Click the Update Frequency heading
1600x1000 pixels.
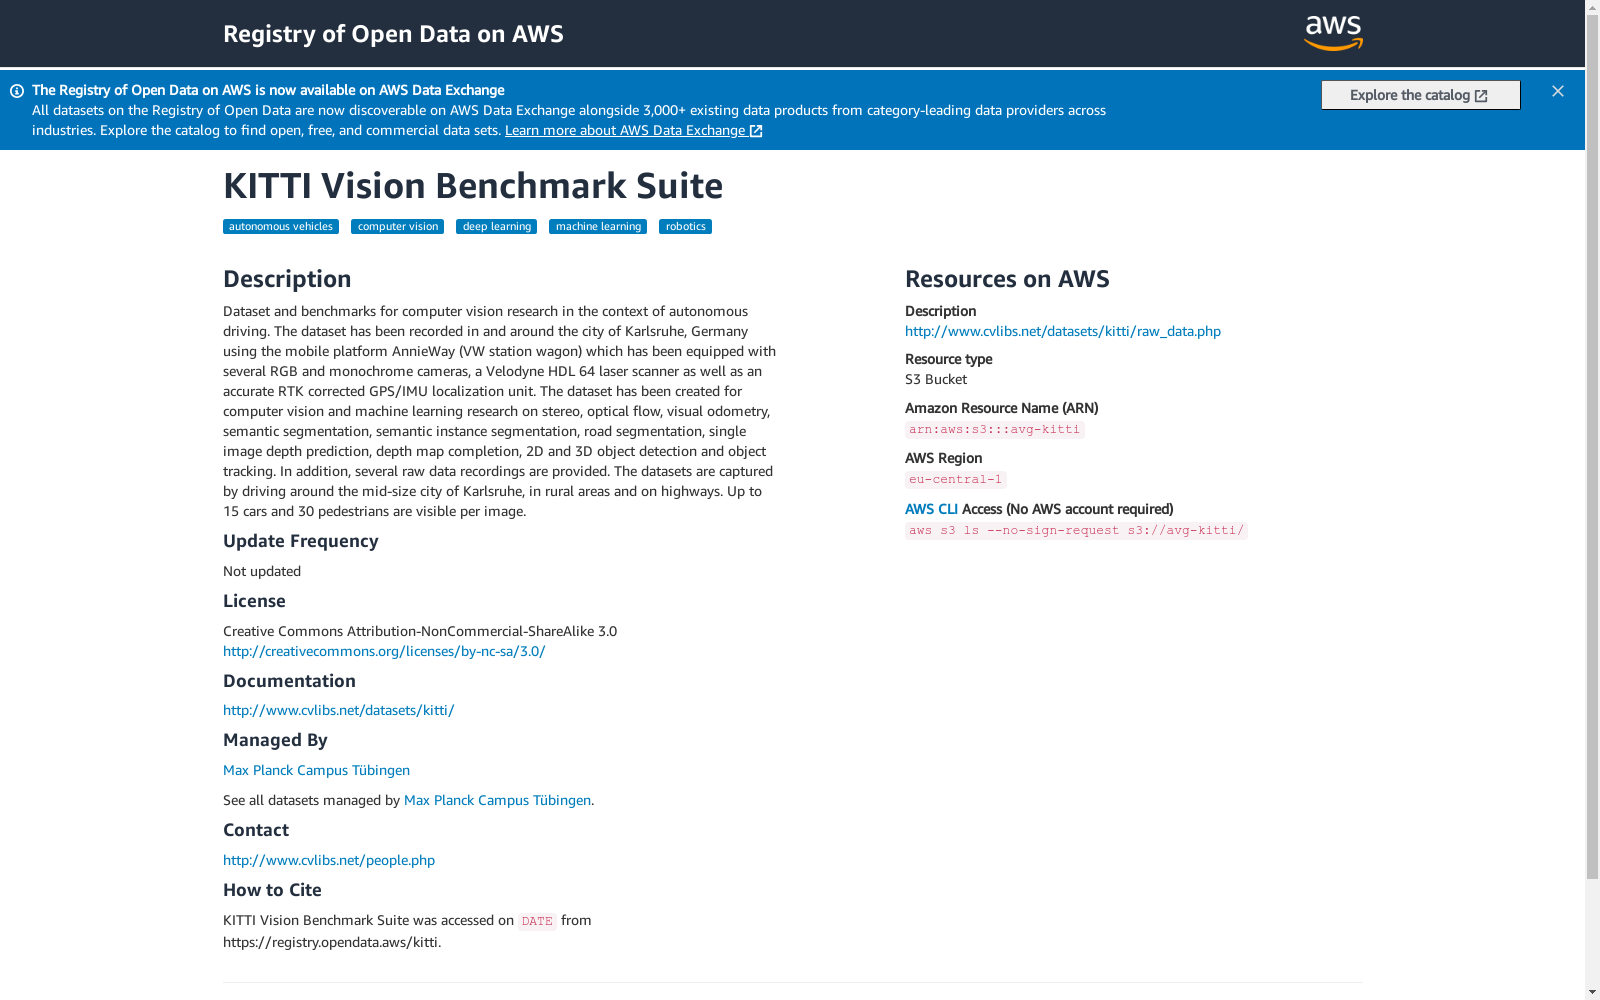(301, 541)
